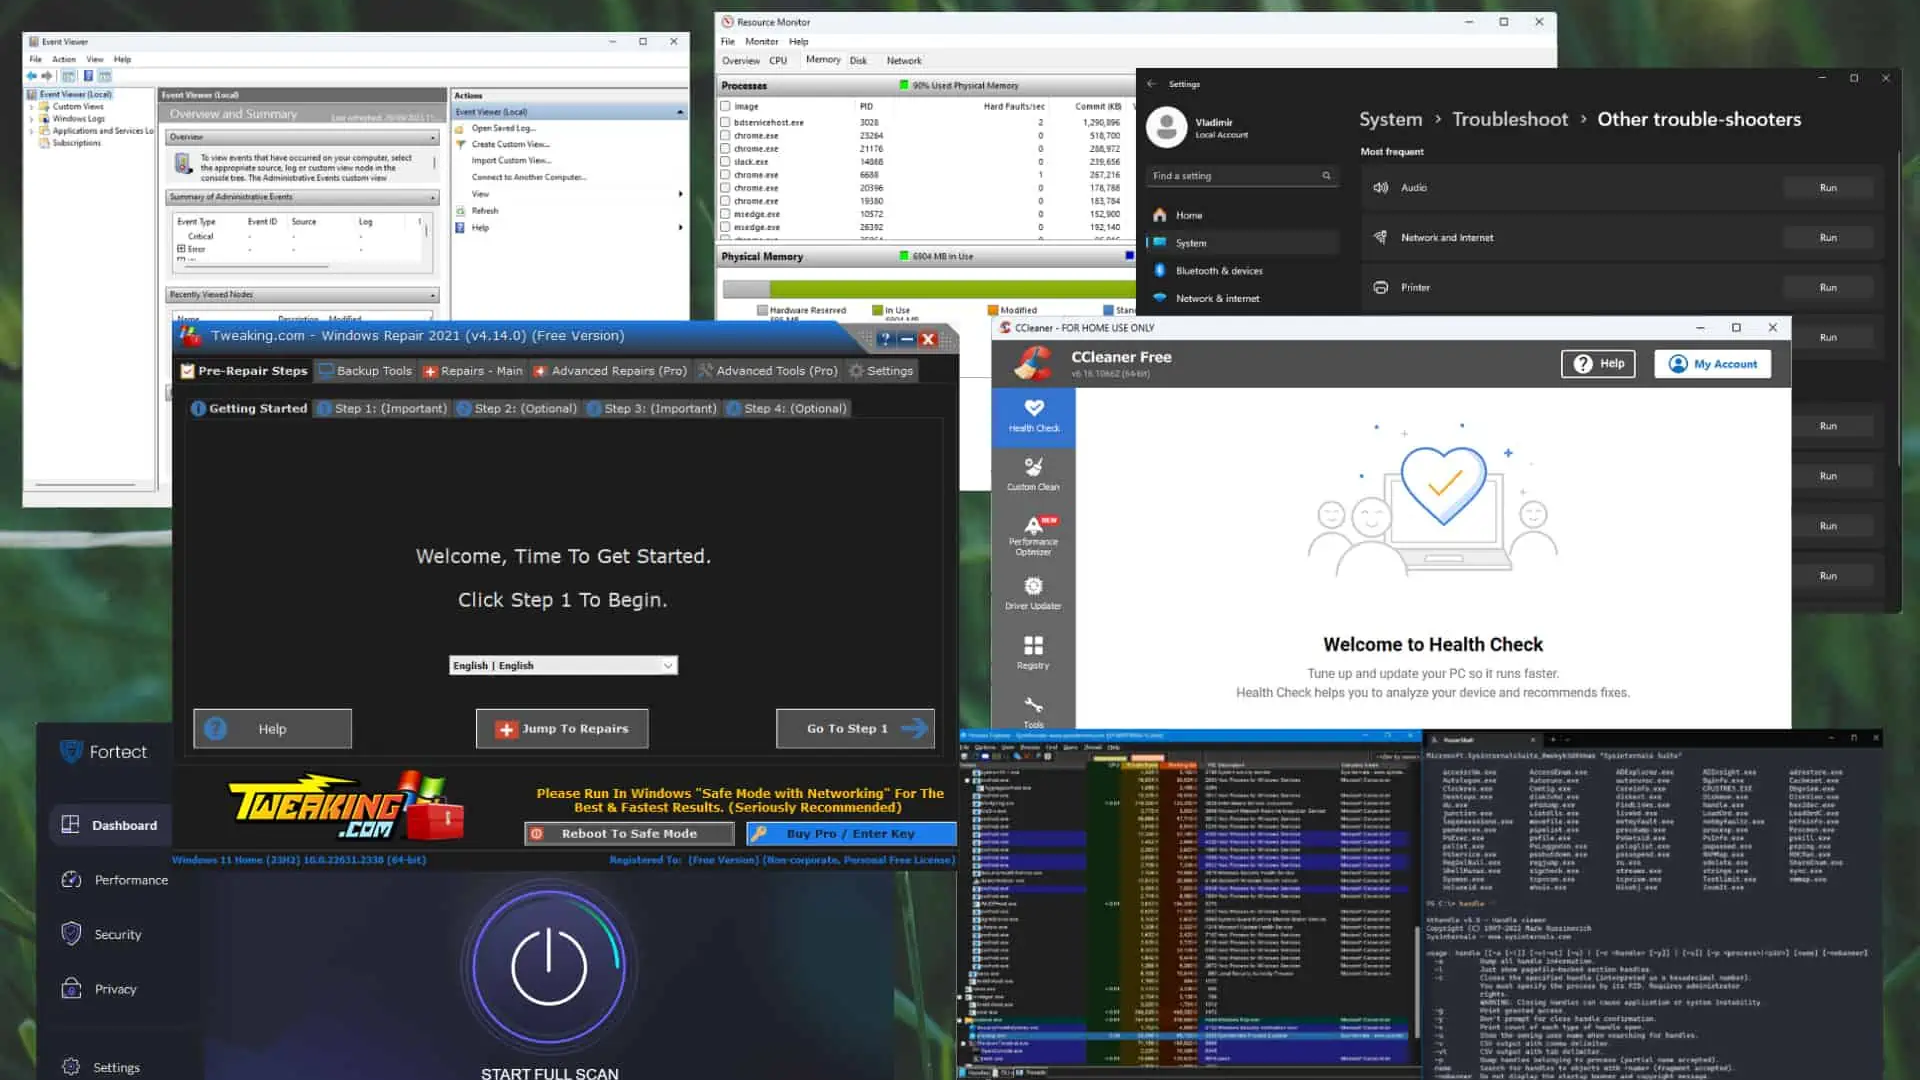Screen dimensions: 1920x1080
Task: Click Jump To Repairs button
Action: tap(562, 729)
